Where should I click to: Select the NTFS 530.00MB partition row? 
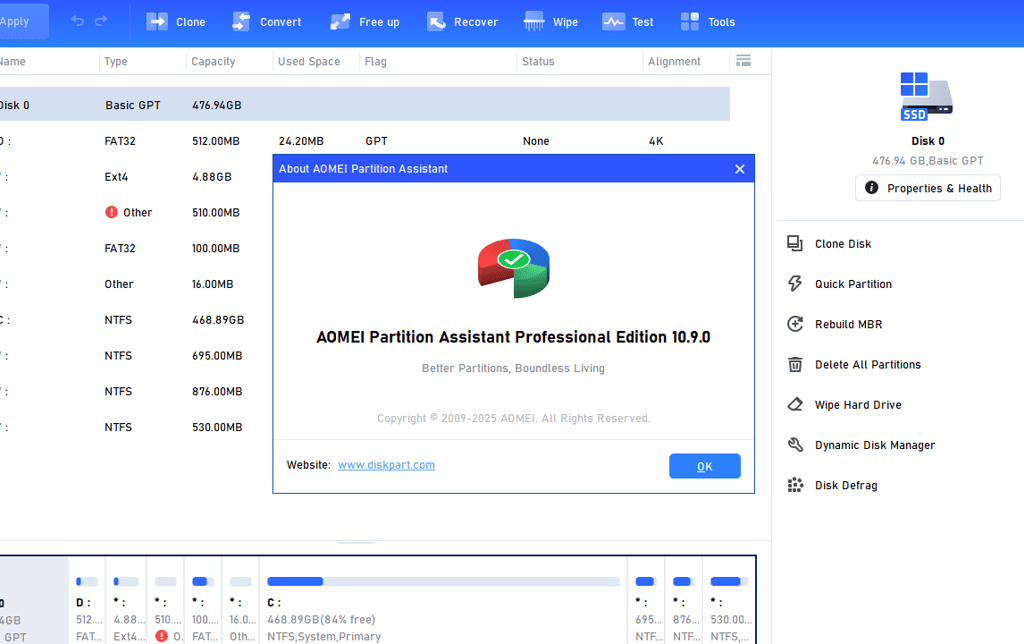point(136,427)
